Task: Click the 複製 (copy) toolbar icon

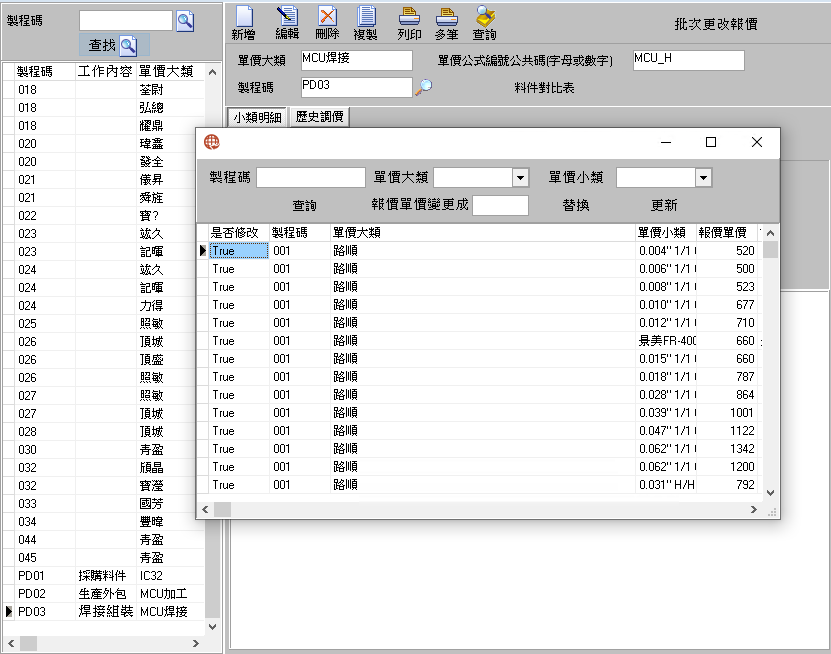Action: (x=366, y=23)
